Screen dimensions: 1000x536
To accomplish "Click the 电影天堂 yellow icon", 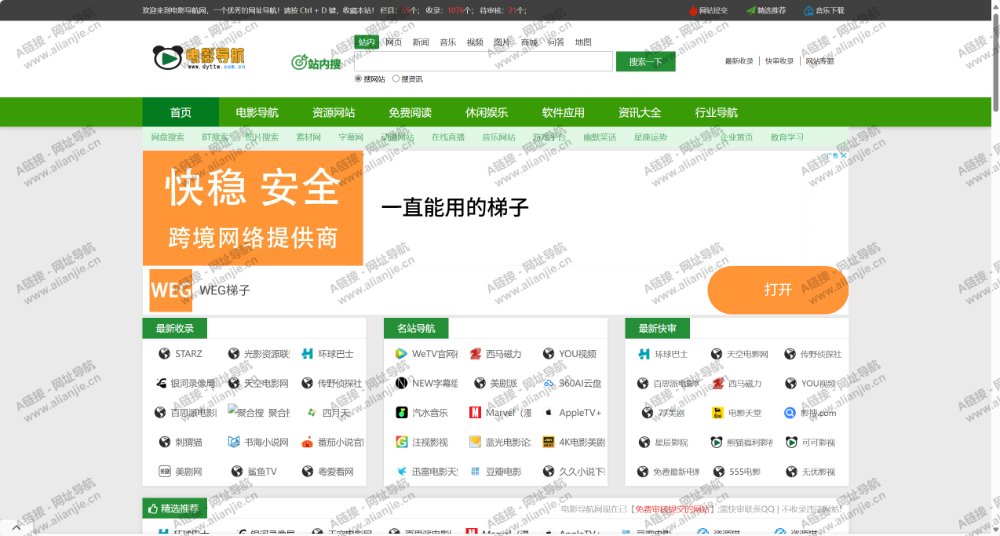I will coord(717,412).
